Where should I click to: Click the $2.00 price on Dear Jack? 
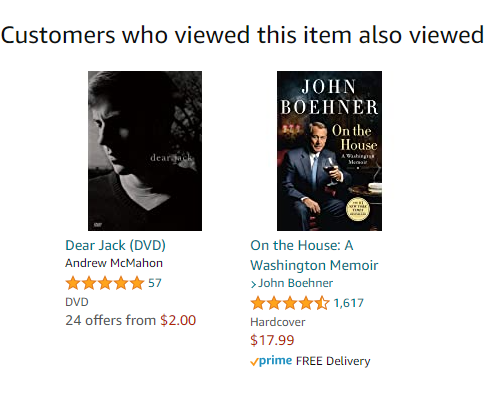tap(178, 320)
